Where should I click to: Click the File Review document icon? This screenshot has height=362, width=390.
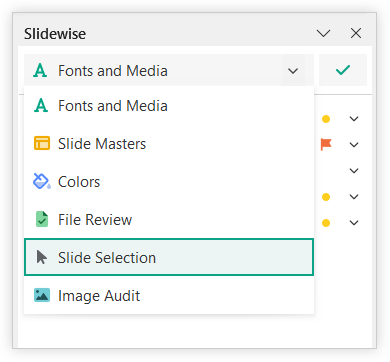tap(42, 219)
